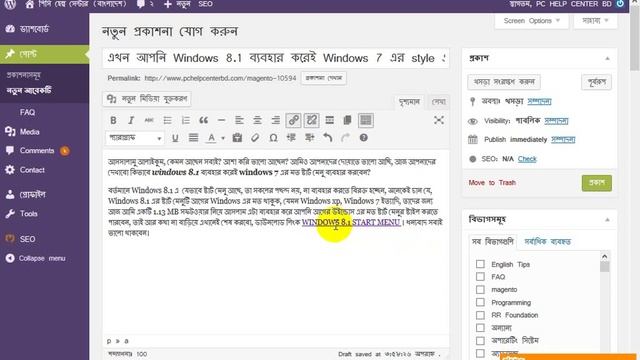The width and height of the screenshot is (640, 360).
Task: Justify the text alignment
Action: tap(193, 138)
